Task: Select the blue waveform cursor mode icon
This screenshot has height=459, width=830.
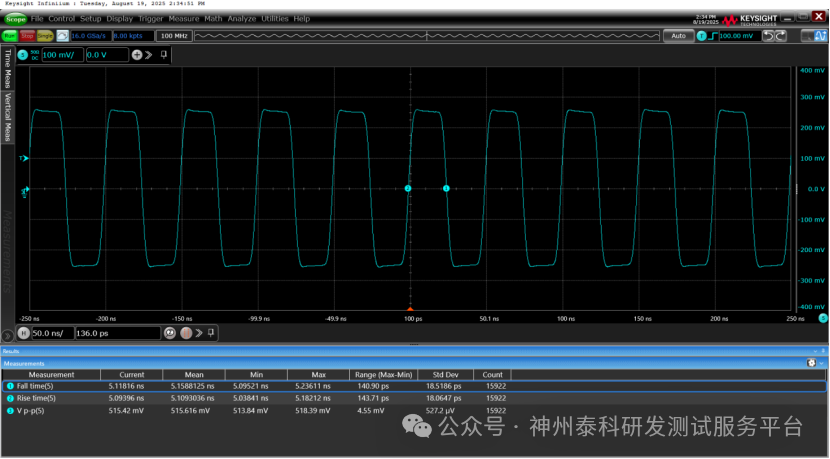Action: pyautogui.click(x=820, y=35)
